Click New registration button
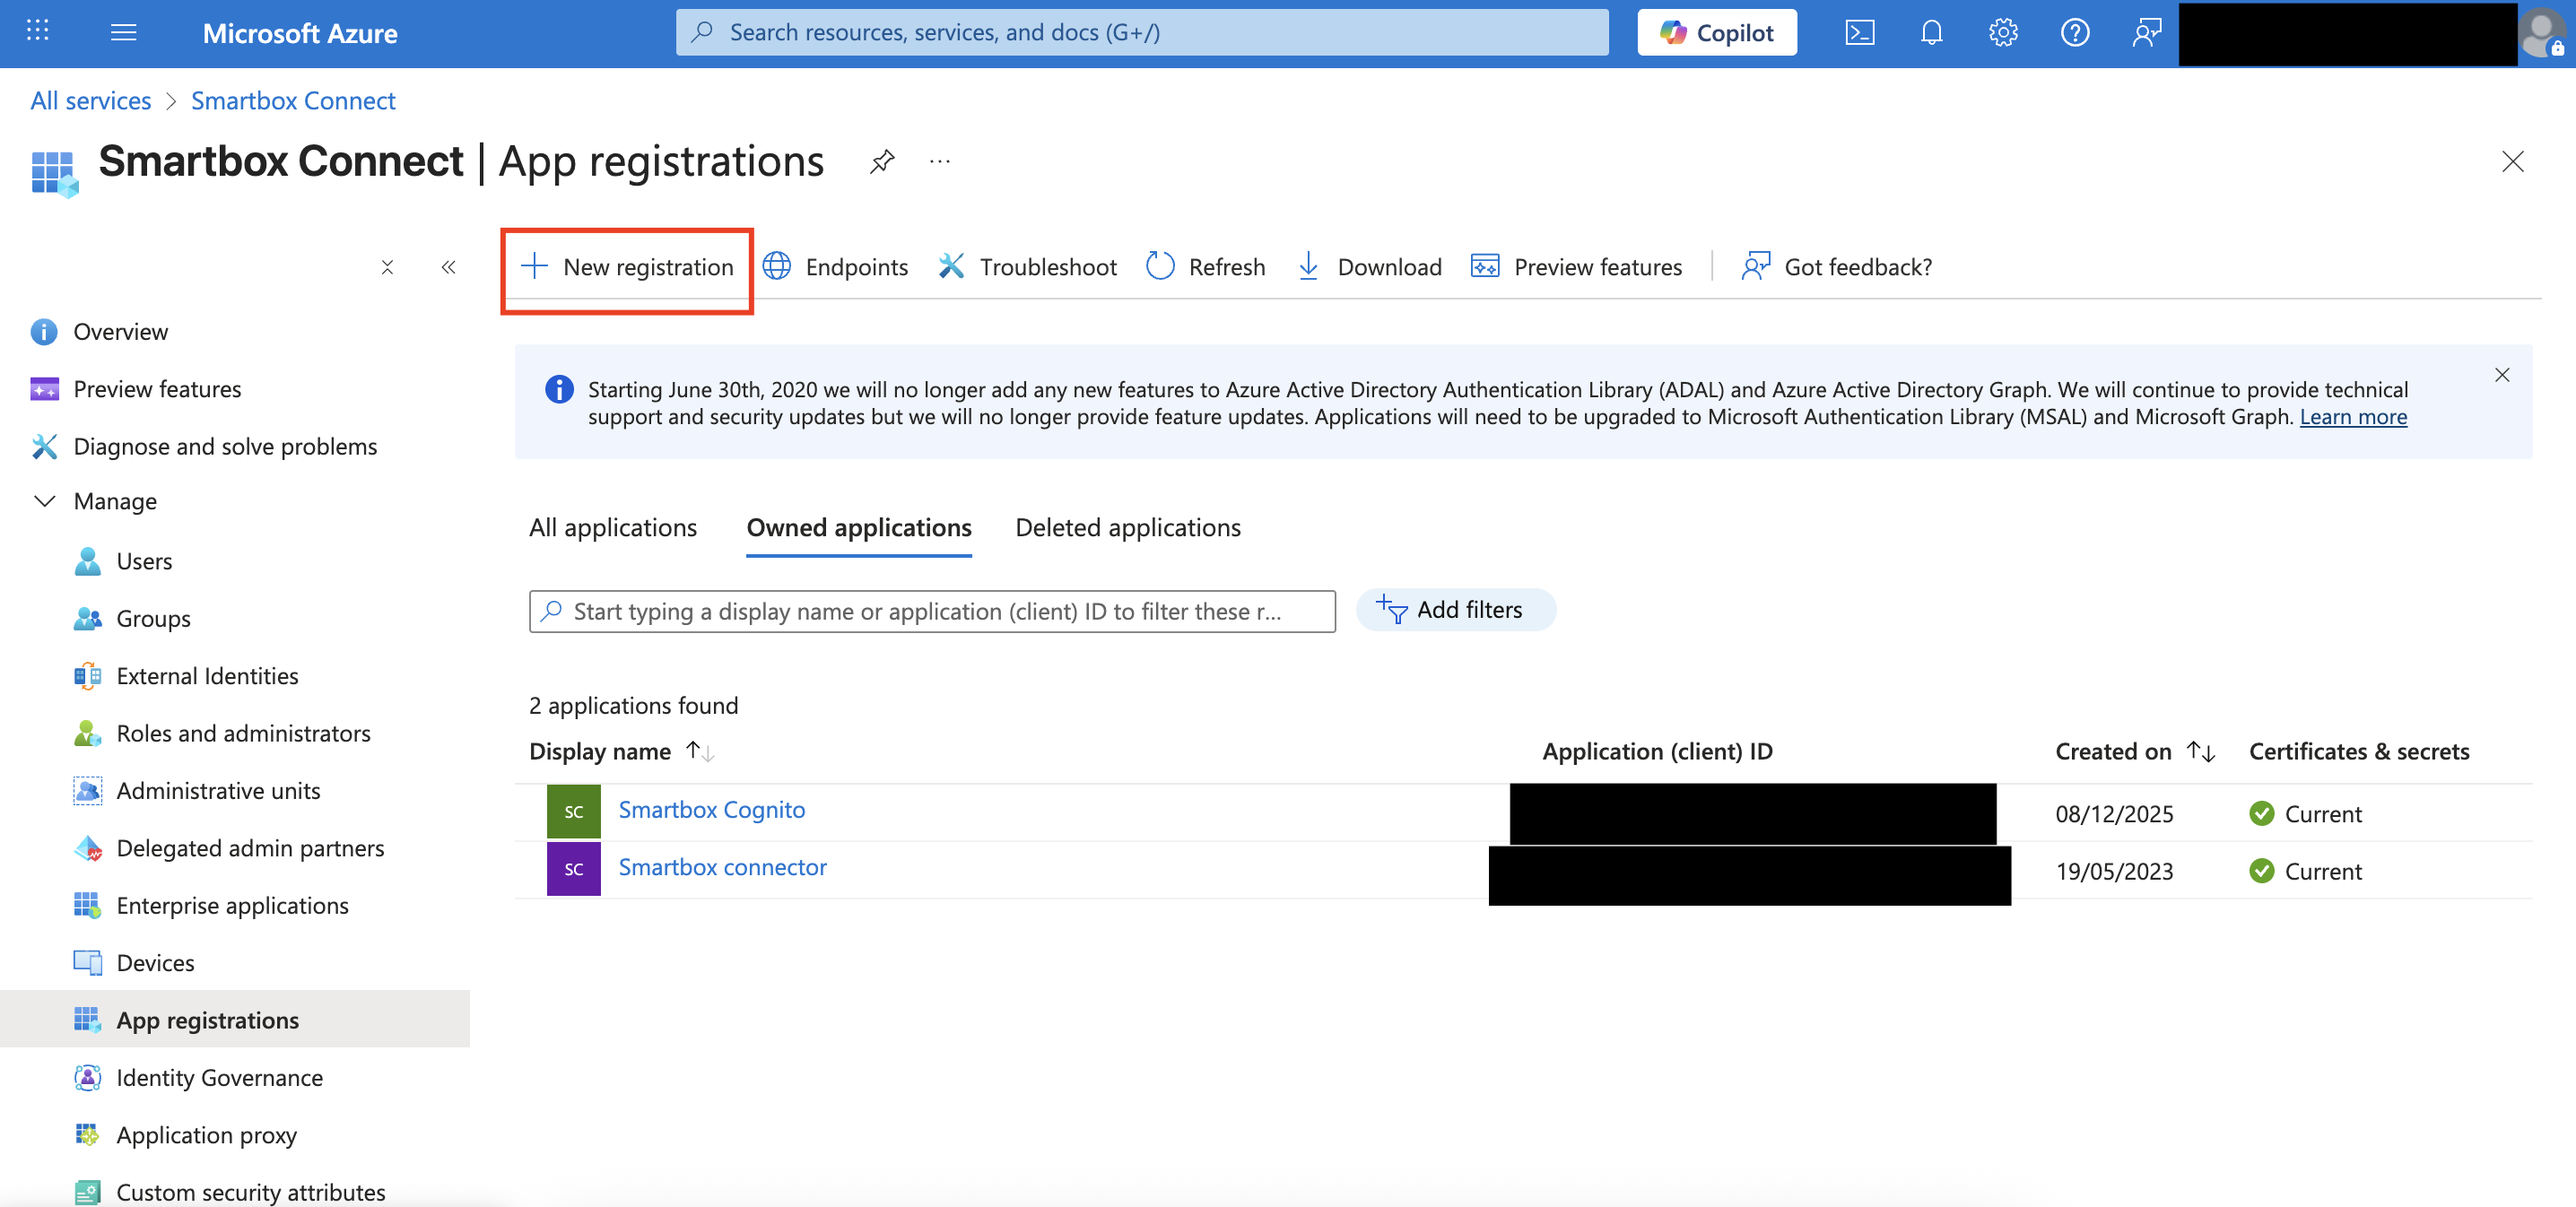Screen dimensions: 2576x1207 click(627, 267)
